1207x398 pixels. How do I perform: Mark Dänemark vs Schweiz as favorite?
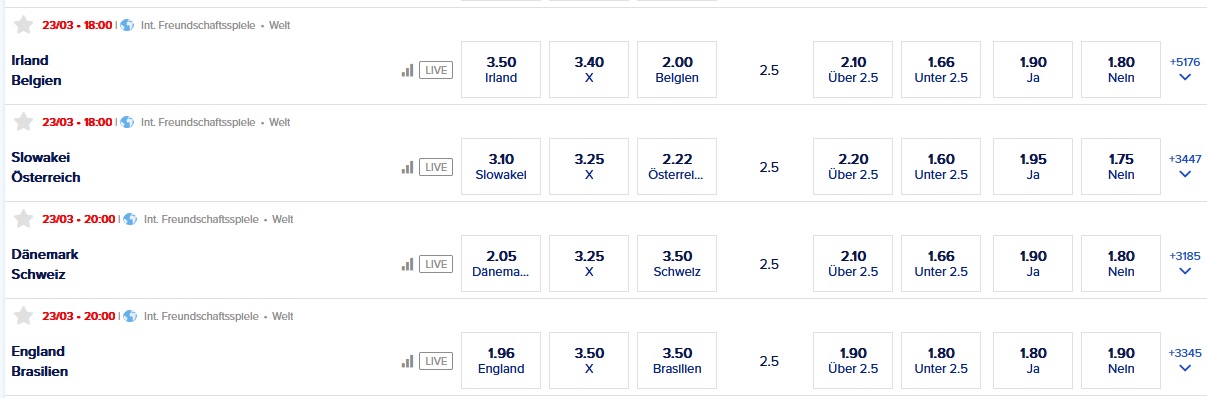[24, 219]
